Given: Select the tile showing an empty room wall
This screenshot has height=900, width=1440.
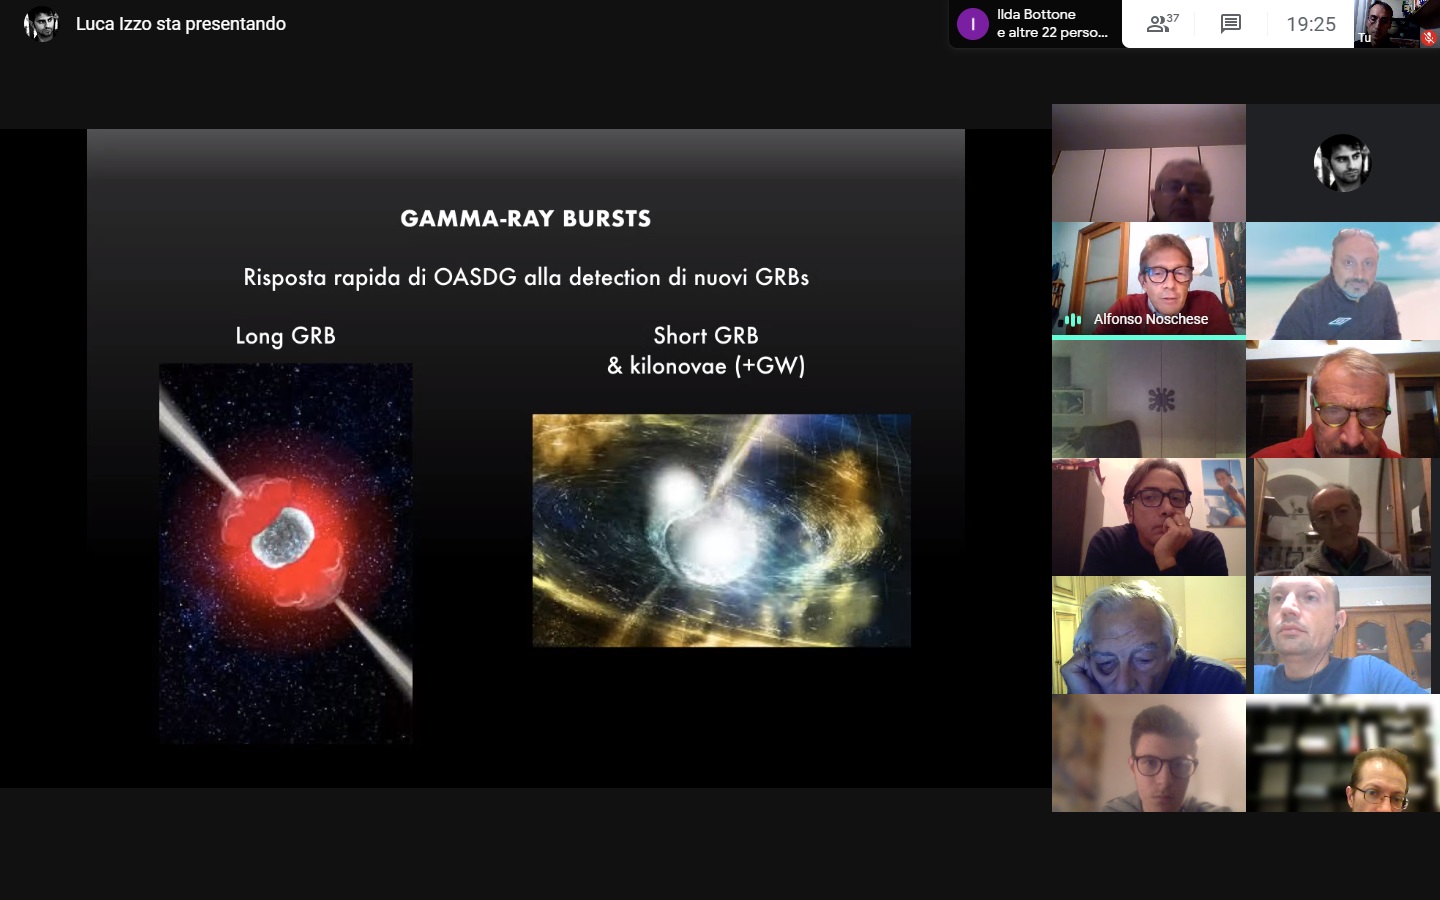Looking at the screenshot, I should [x=1148, y=399].
